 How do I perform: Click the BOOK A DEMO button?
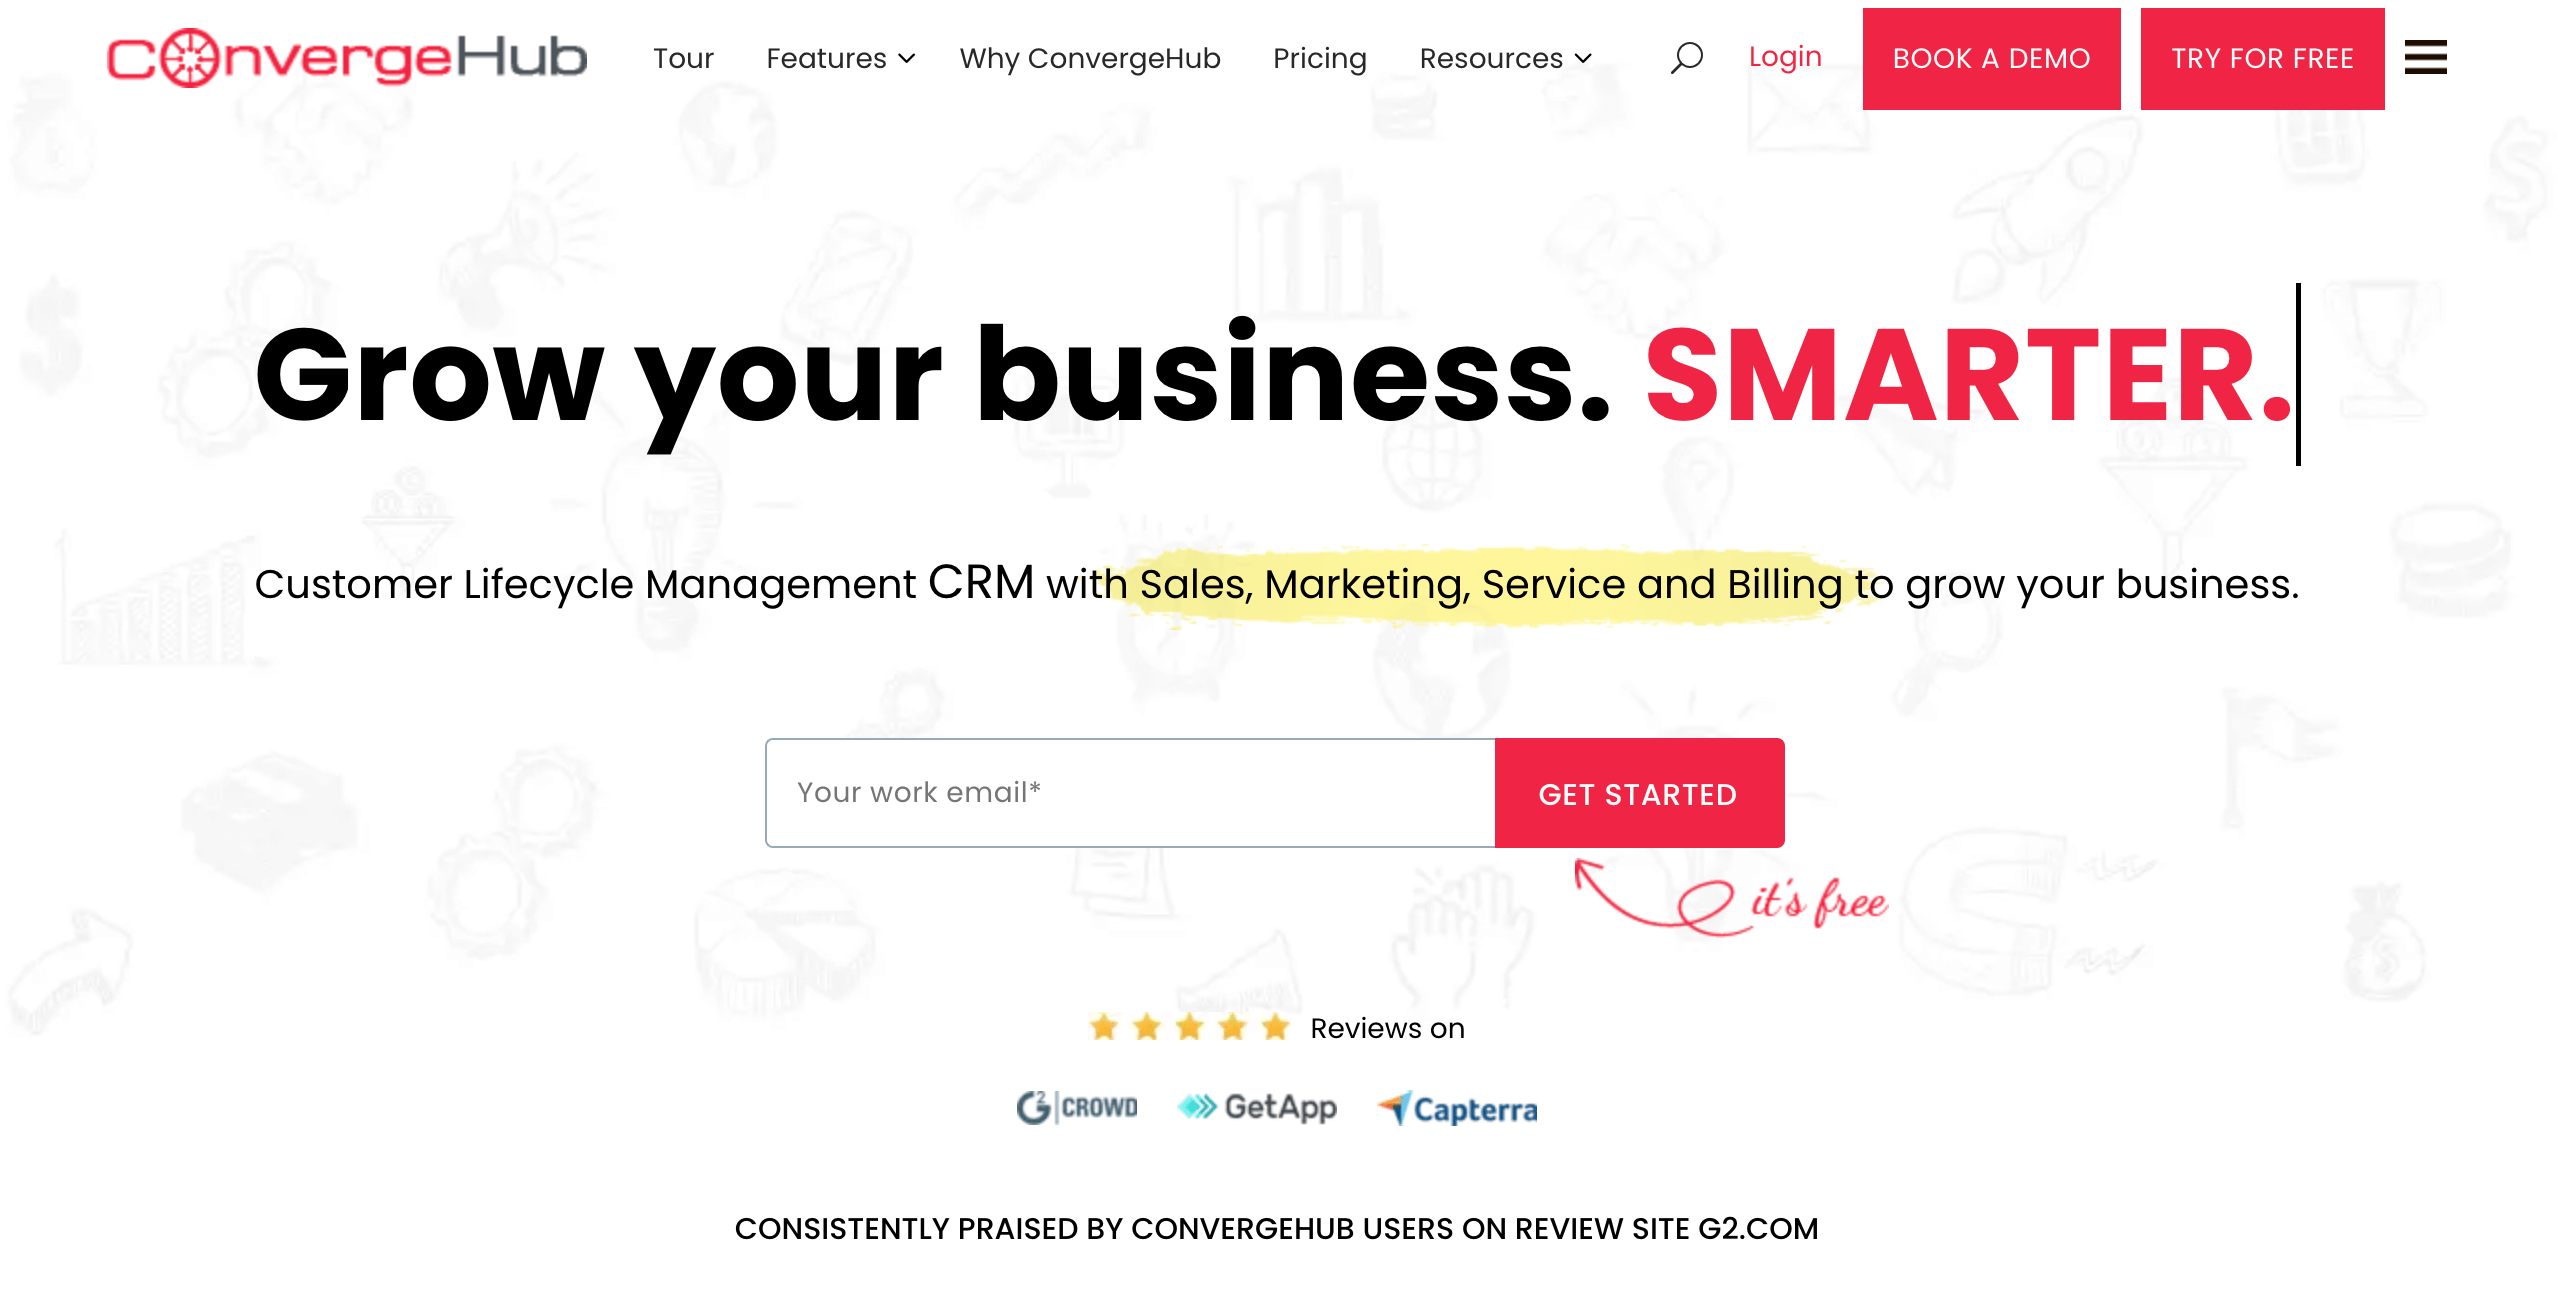(1990, 58)
